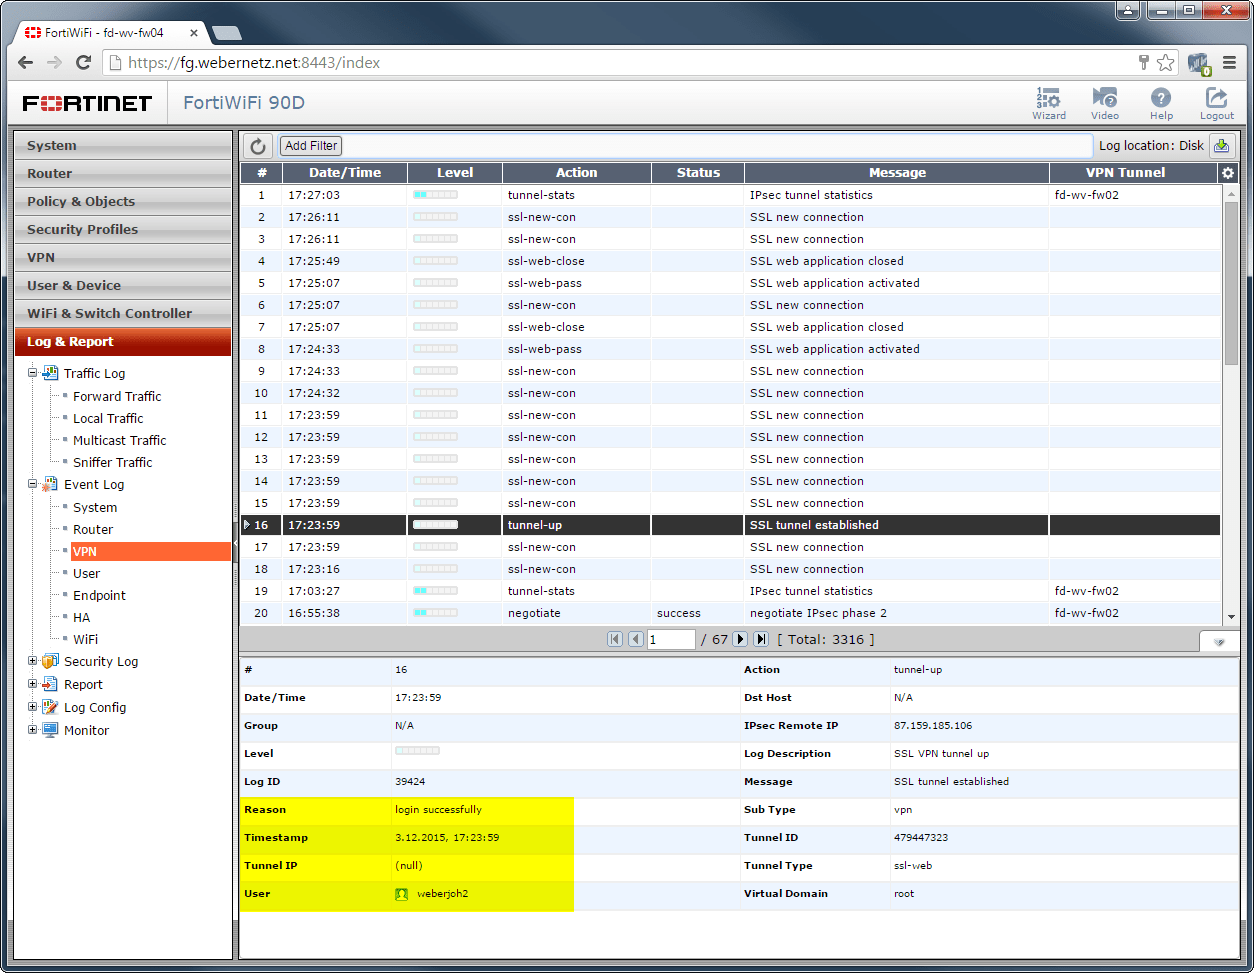Open Forward Traffic log
Image resolution: width=1254 pixels, height=973 pixels.
tap(117, 396)
